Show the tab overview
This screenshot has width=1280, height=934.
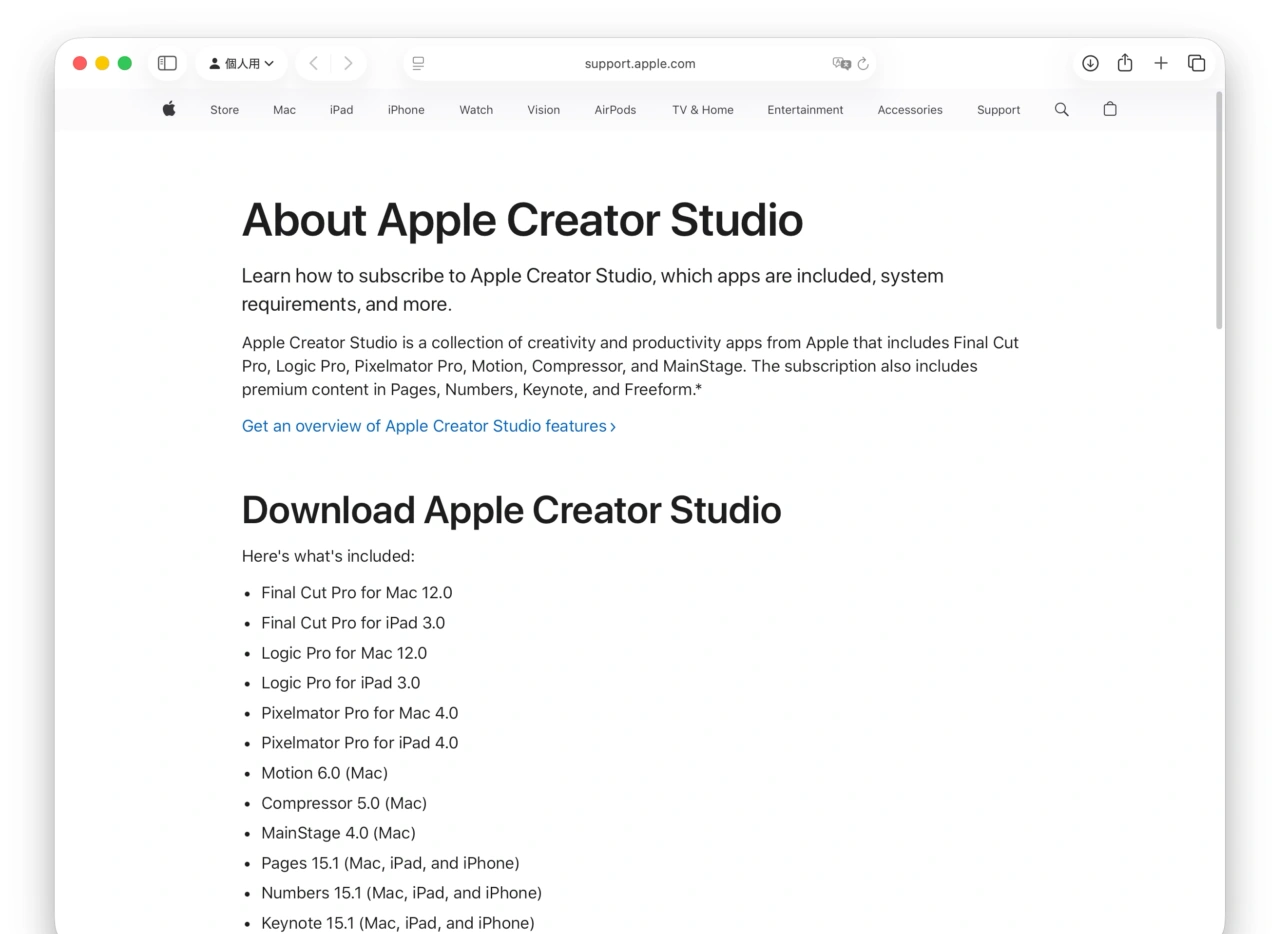click(1197, 63)
